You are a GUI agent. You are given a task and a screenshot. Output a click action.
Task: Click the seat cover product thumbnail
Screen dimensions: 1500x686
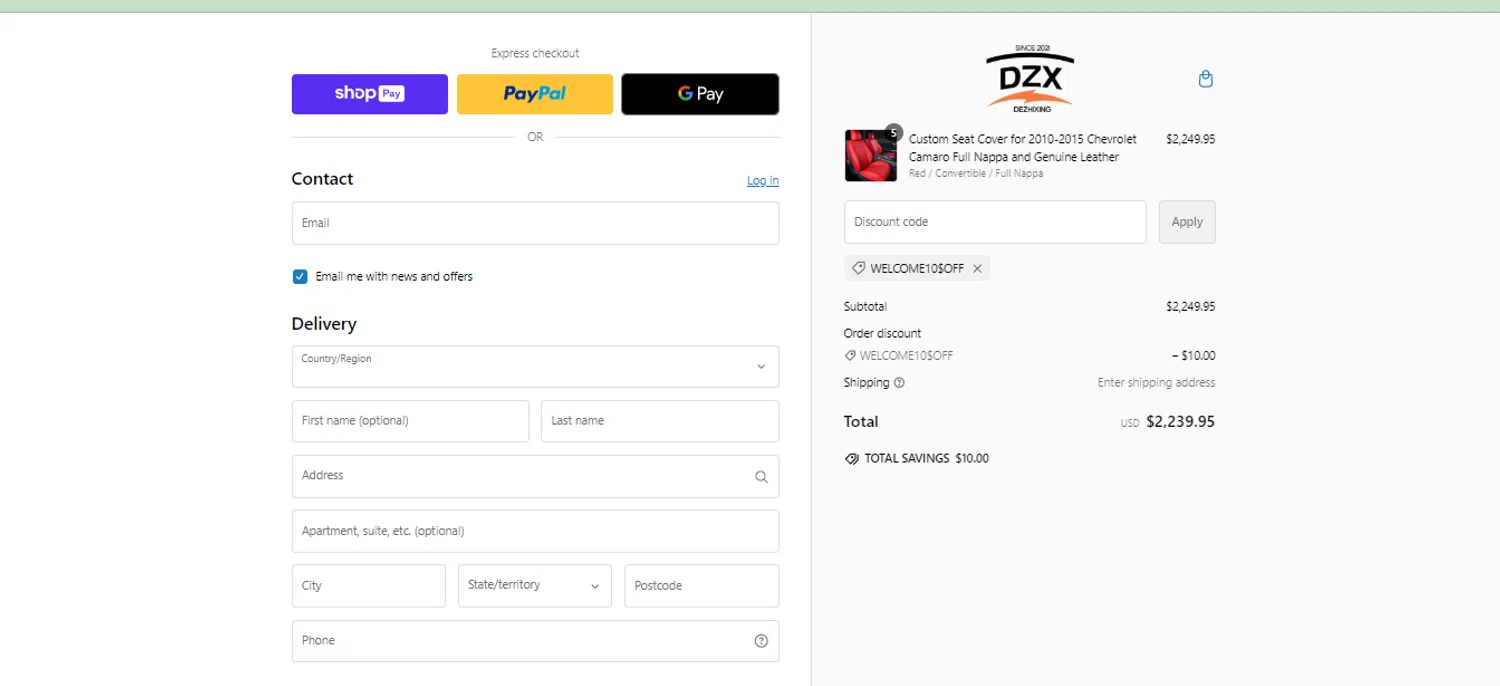coord(870,156)
